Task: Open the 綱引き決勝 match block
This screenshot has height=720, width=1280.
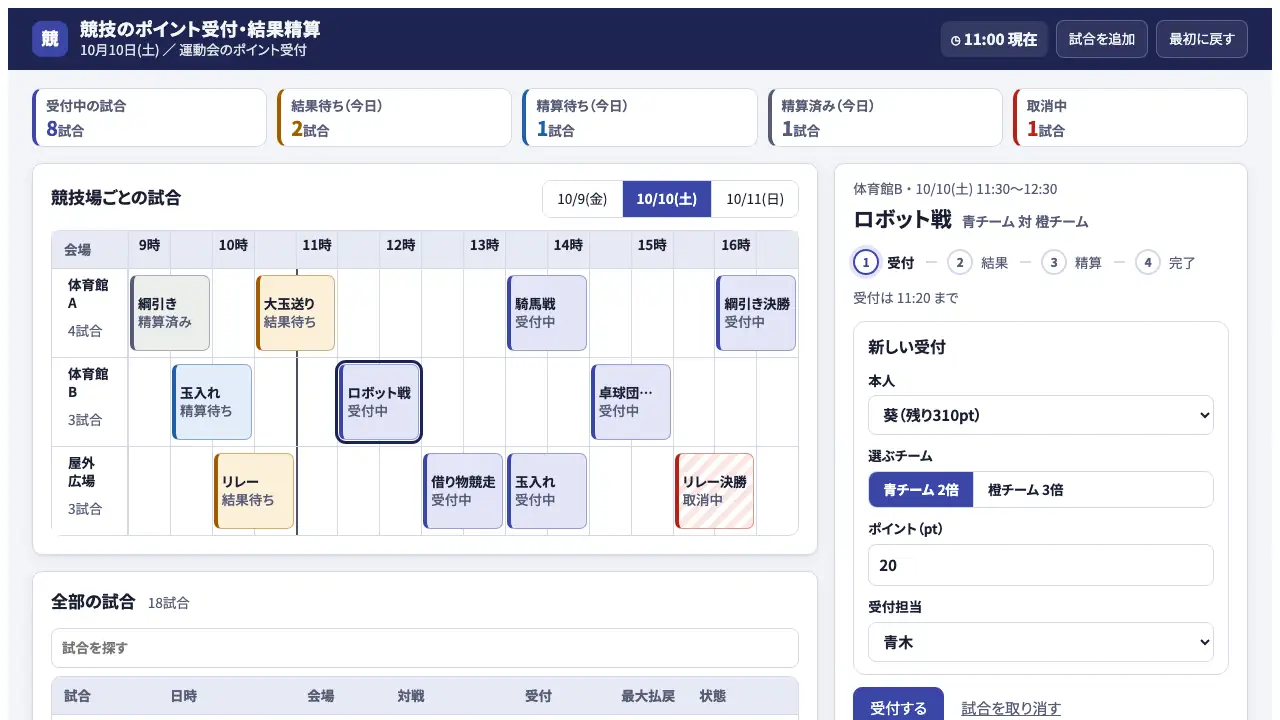Action: [x=756, y=313]
